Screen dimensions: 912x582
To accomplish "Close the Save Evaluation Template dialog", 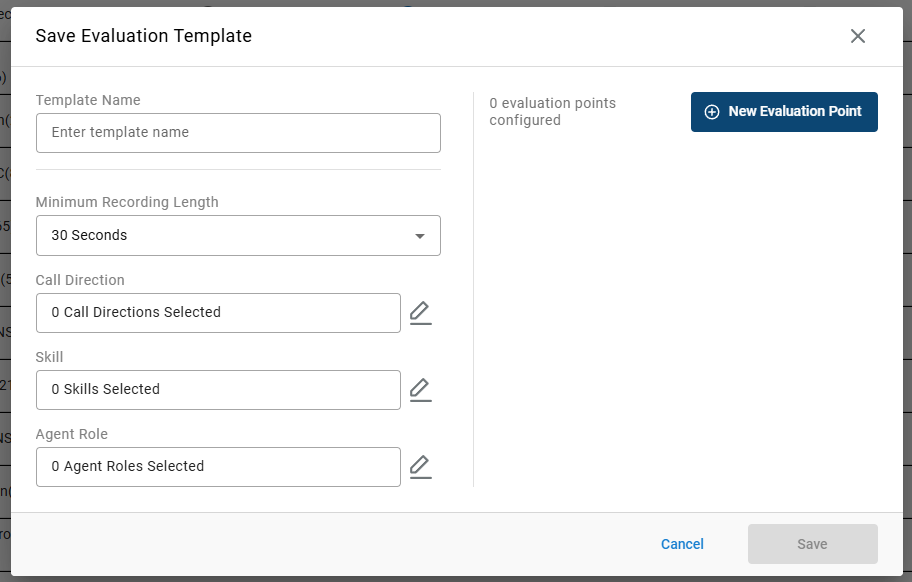I will tap(857, 36).
